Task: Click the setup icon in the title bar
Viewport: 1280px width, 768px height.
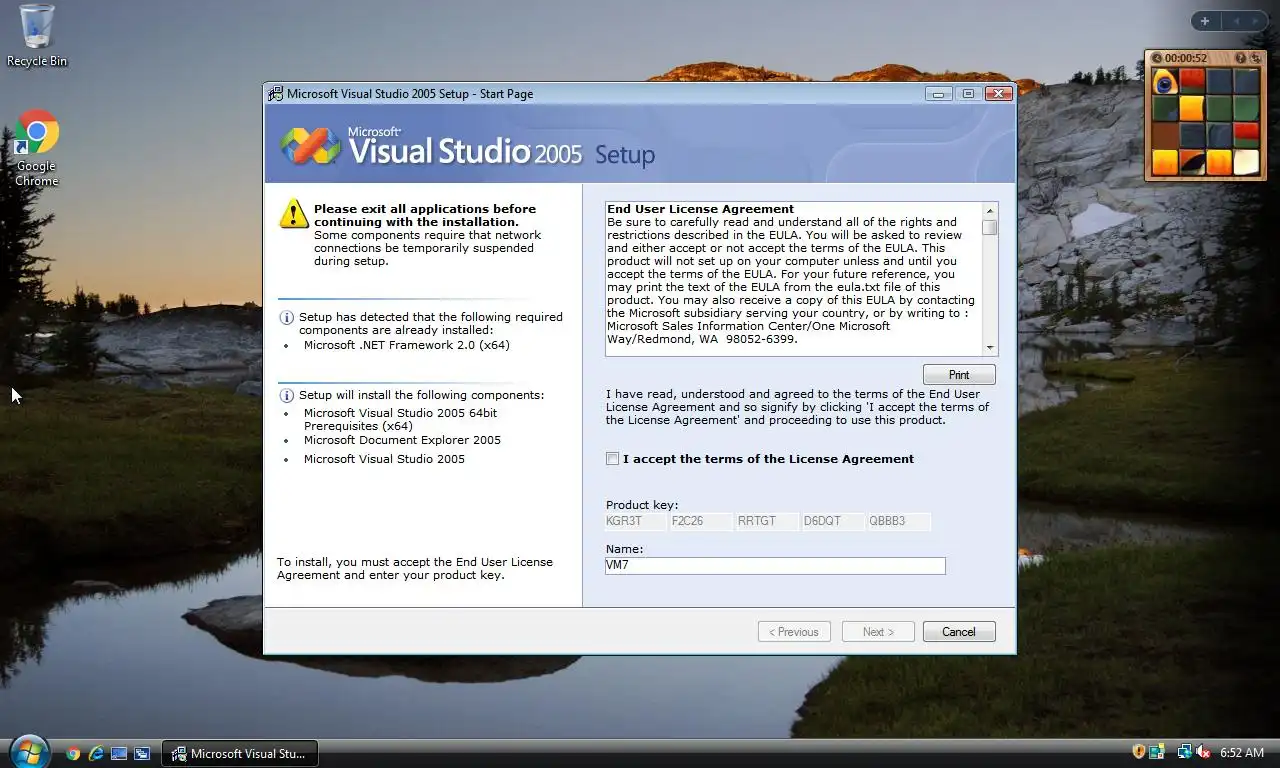Action: click(275, 94)
